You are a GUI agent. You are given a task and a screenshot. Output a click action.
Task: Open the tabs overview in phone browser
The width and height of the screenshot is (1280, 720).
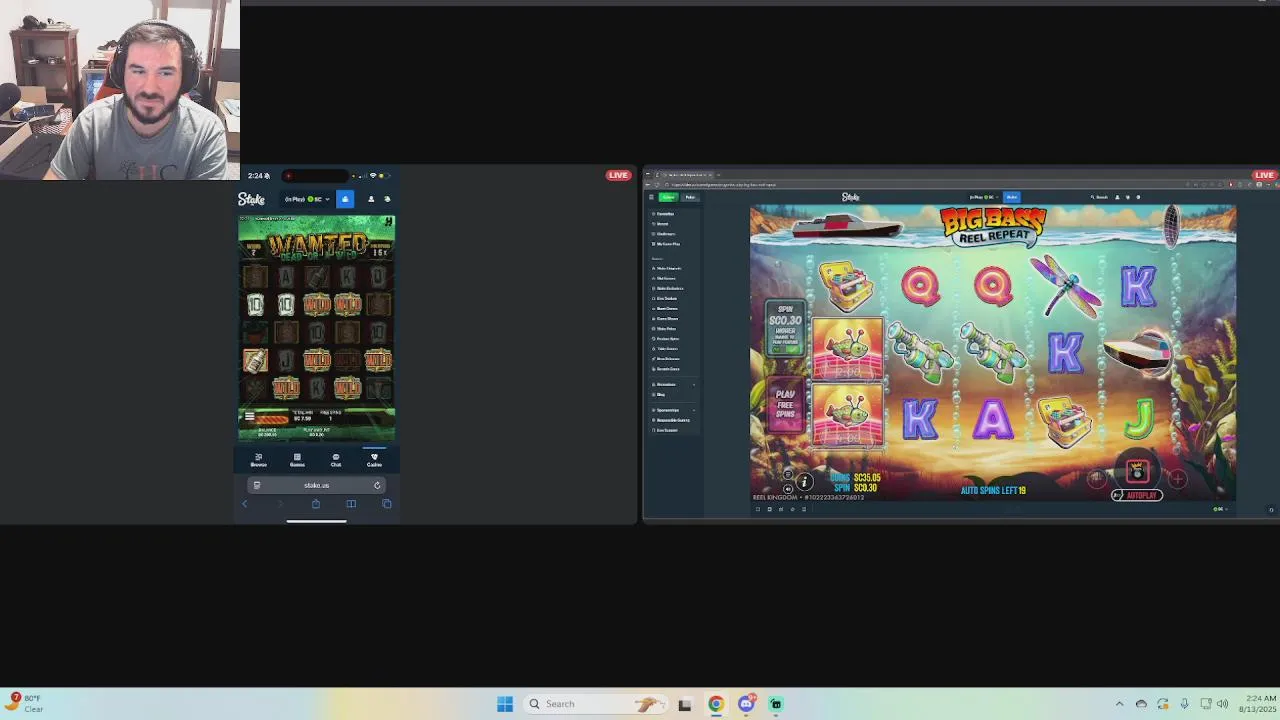pos(387,503)
